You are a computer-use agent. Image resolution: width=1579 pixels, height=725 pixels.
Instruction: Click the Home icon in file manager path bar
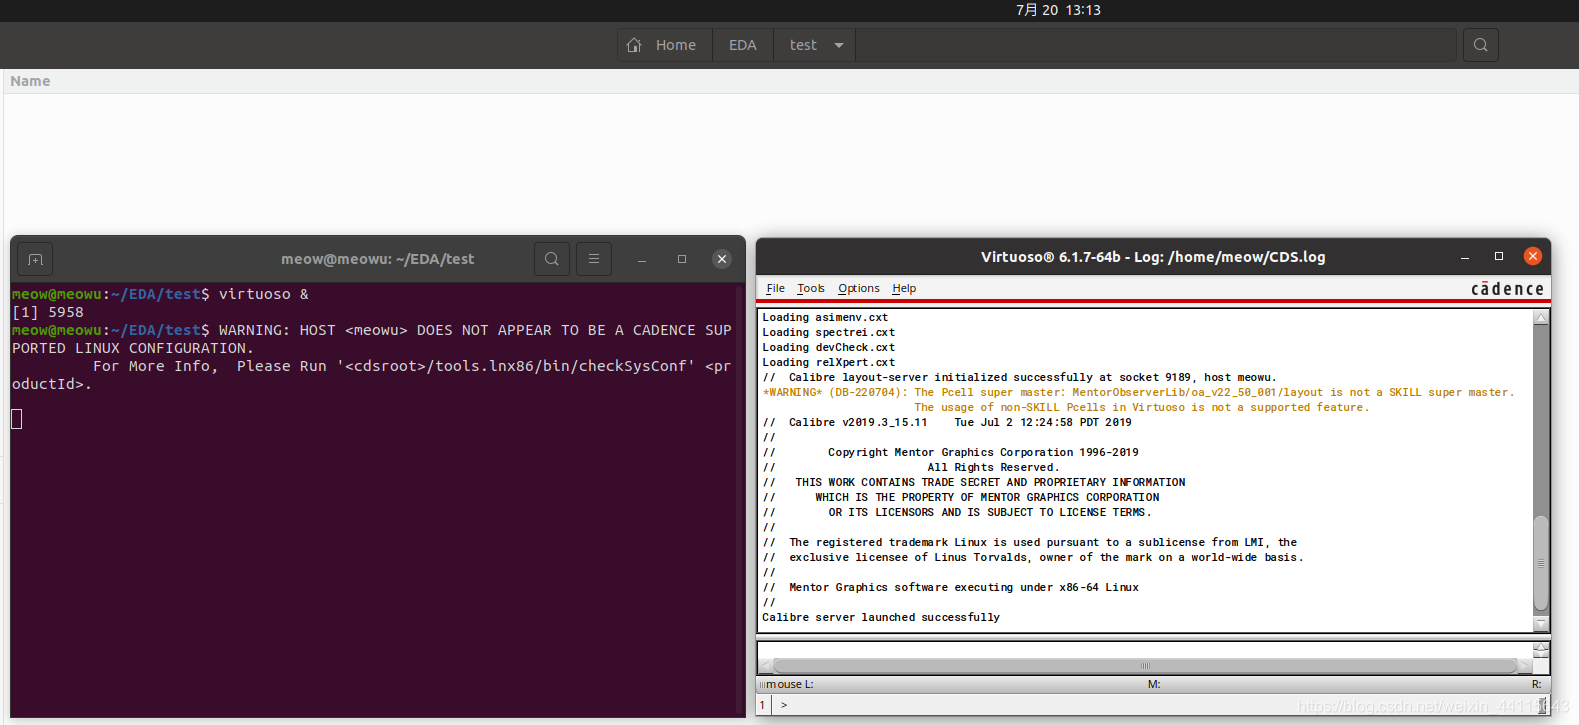tap(634, 45)
